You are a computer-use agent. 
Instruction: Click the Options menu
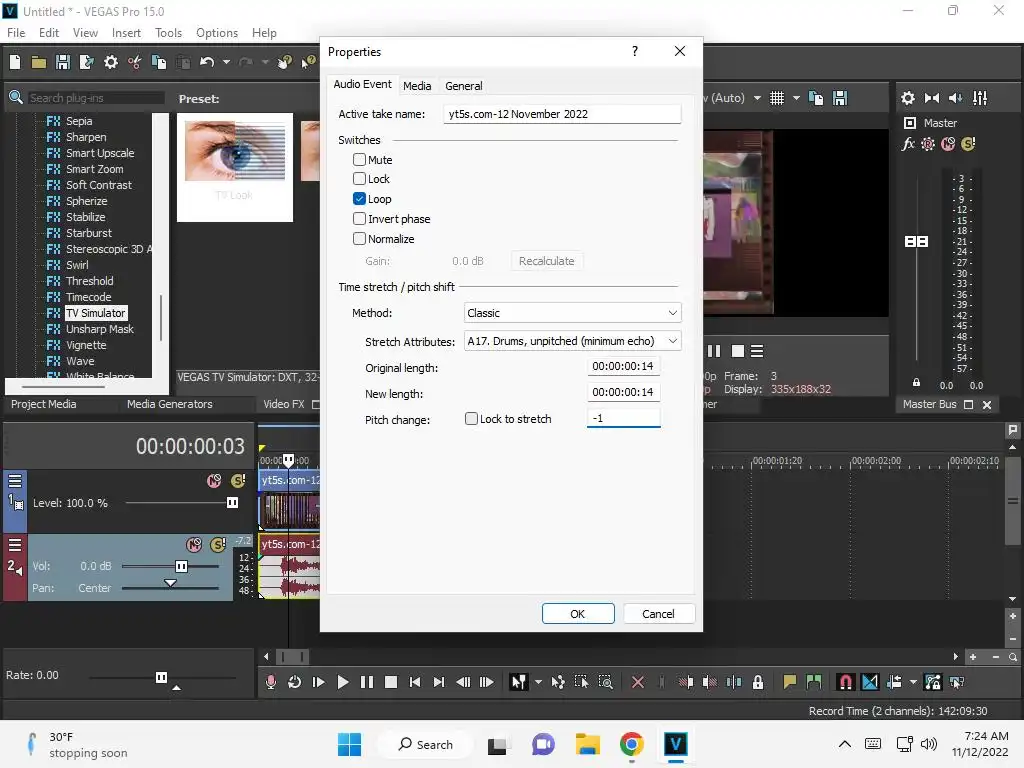pos(217,33)
